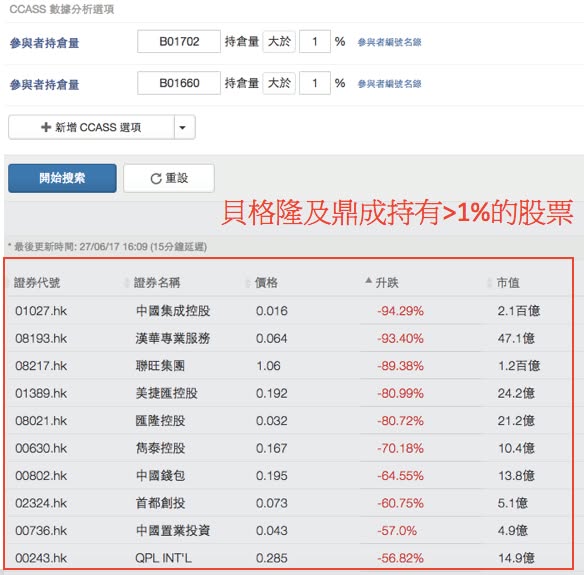Screen dimensions: 584x575
Task: Select stock code 00802.hk
Action: 41,476
